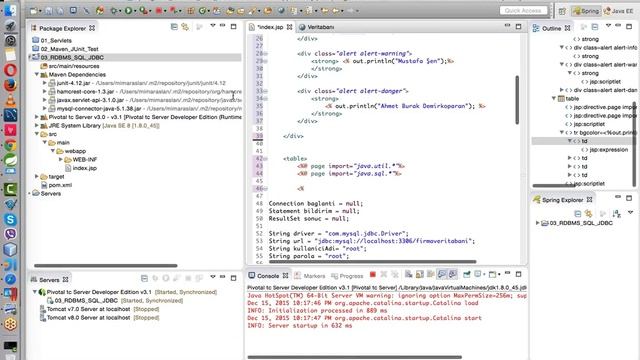Expand the target folder

click(x=37, y=177)
